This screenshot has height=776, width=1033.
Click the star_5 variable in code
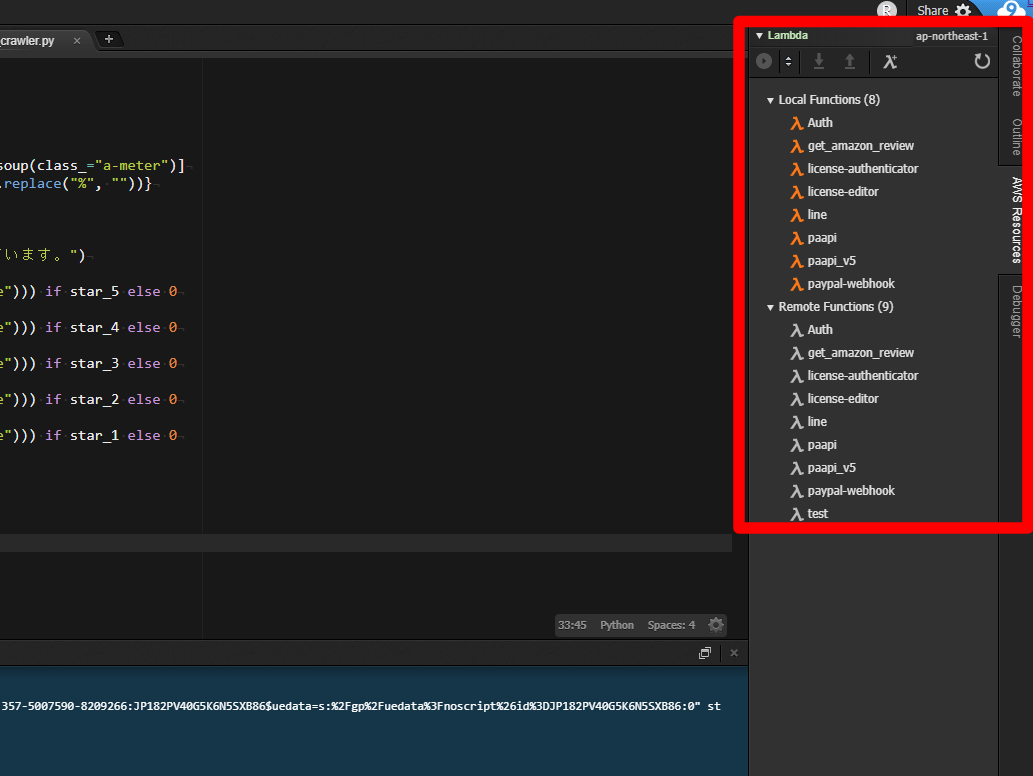[94, 292]
